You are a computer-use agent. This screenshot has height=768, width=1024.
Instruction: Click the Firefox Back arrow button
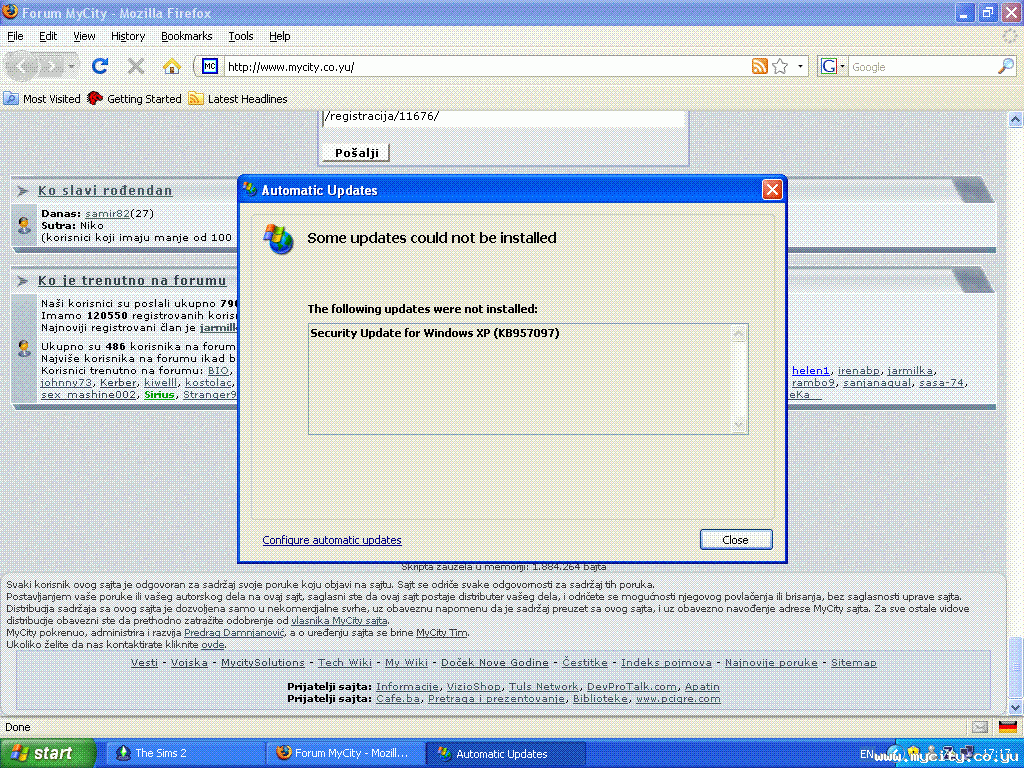pyautogui.click(x=22, y=66)
